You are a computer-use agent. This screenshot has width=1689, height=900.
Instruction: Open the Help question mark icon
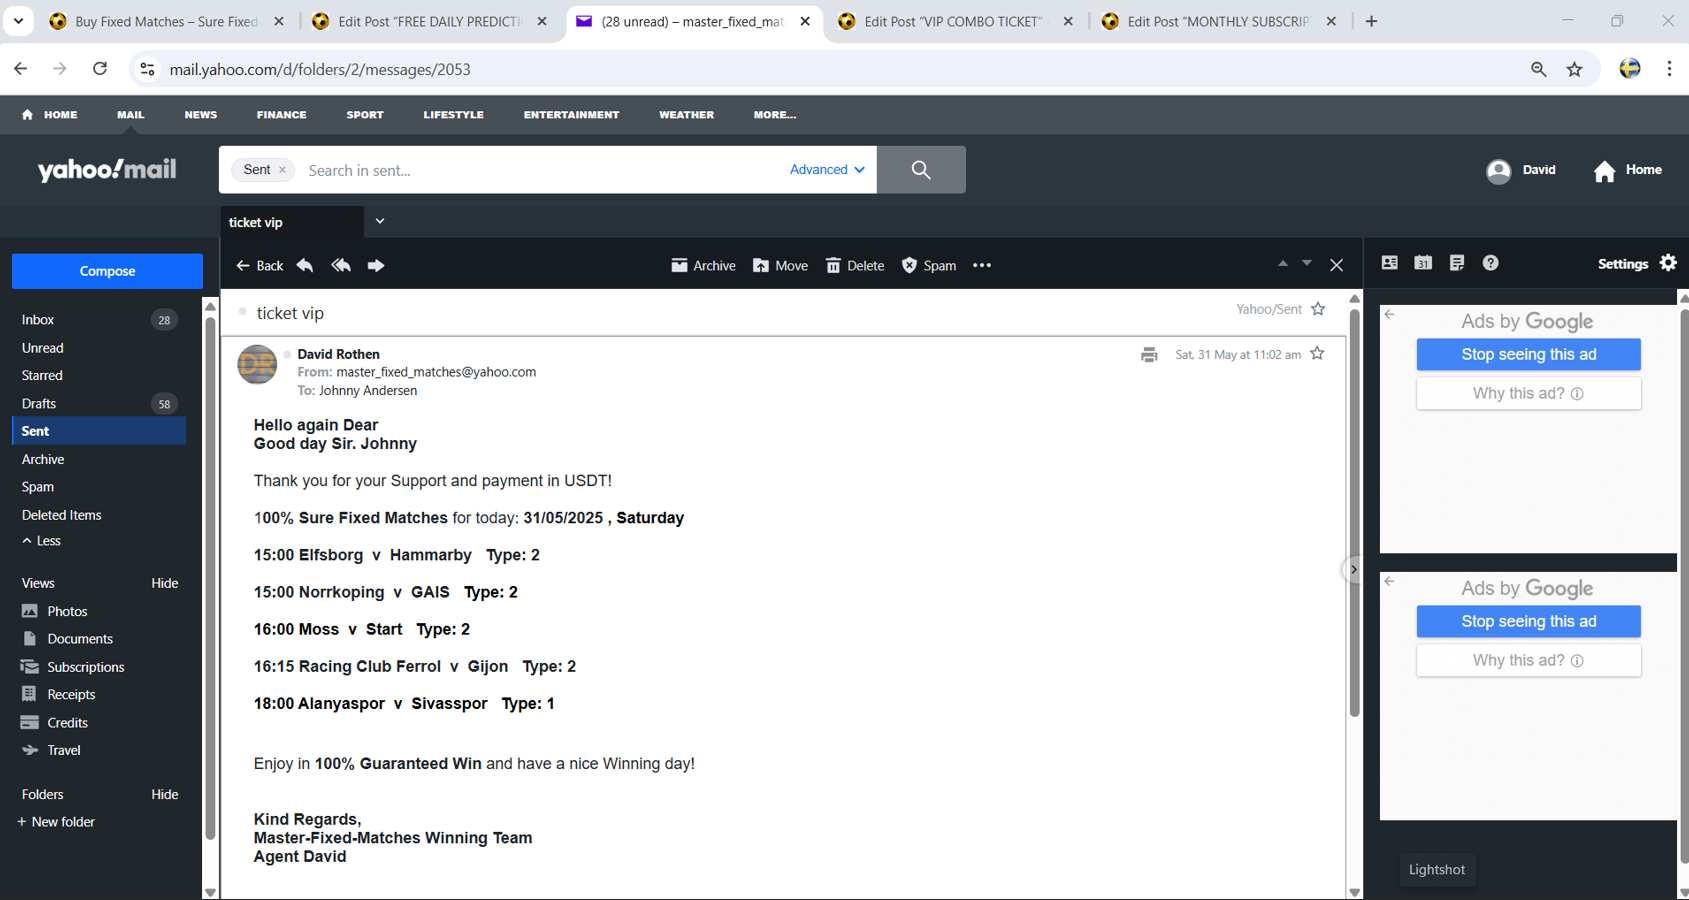pos(1490,263)
